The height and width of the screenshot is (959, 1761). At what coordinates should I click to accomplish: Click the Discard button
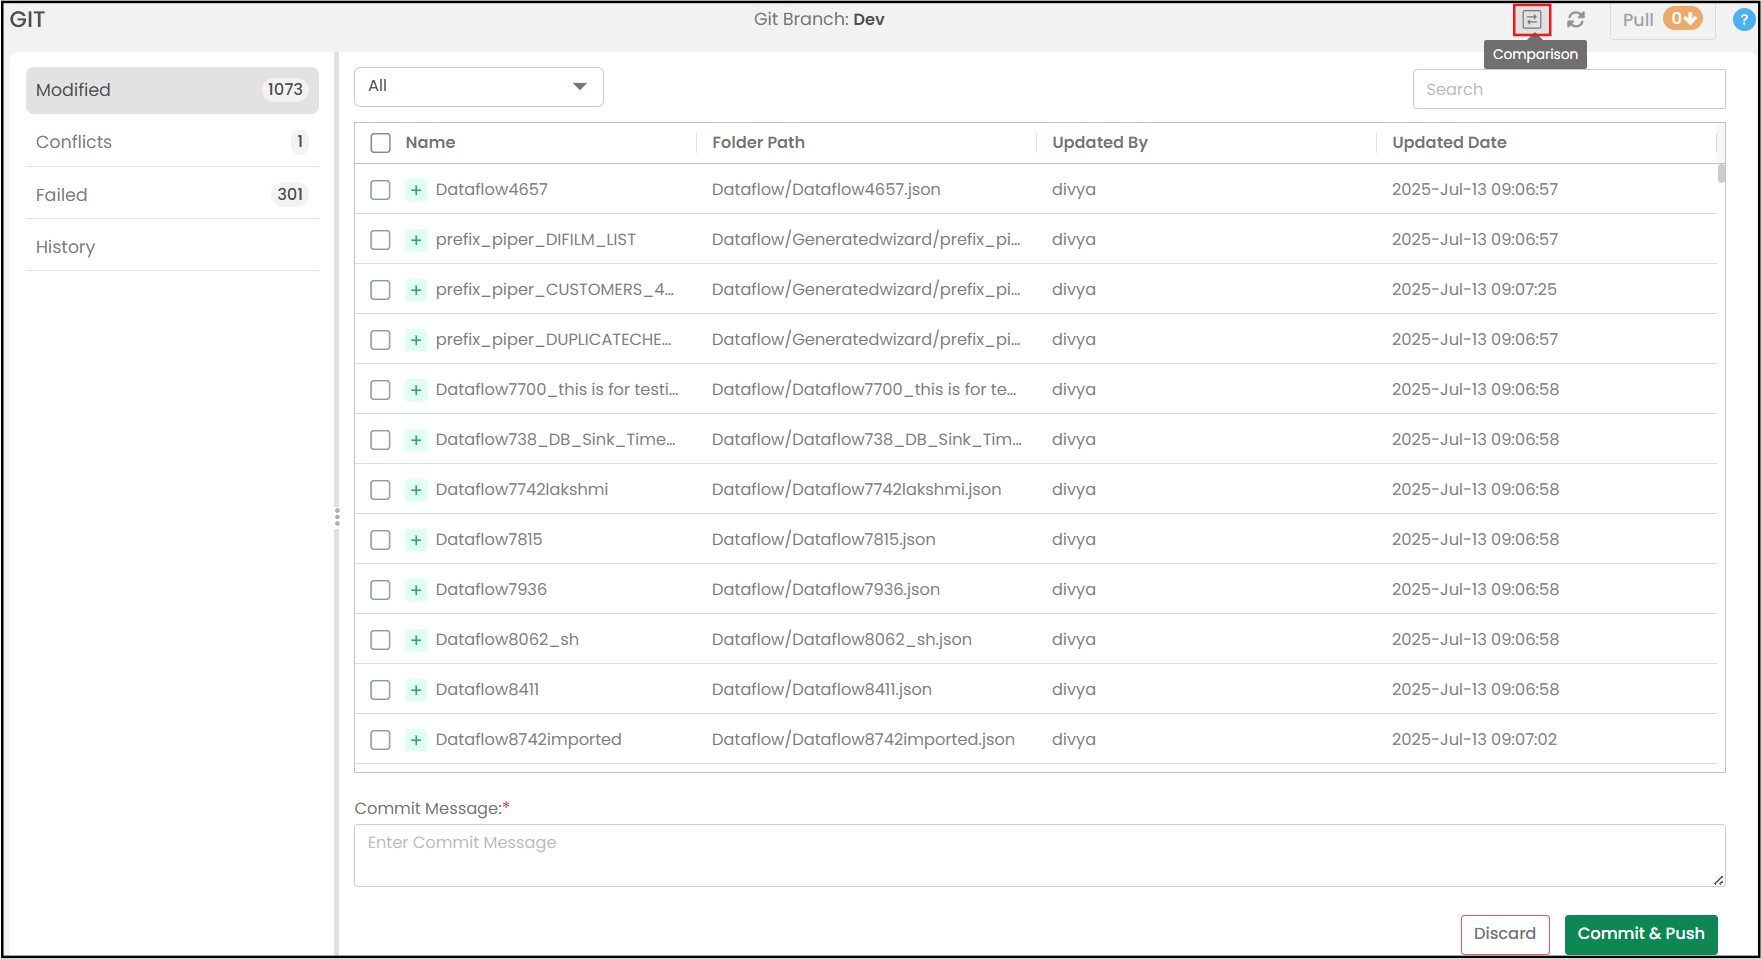(x=1504, y=934)
